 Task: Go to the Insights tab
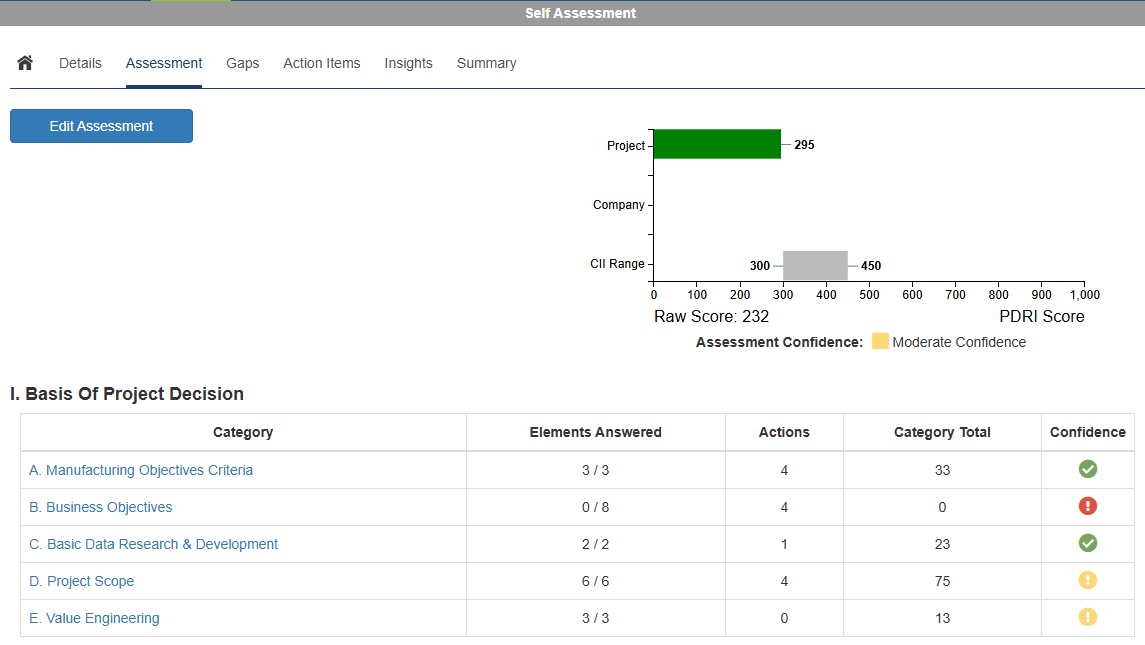tap(408, 63)
